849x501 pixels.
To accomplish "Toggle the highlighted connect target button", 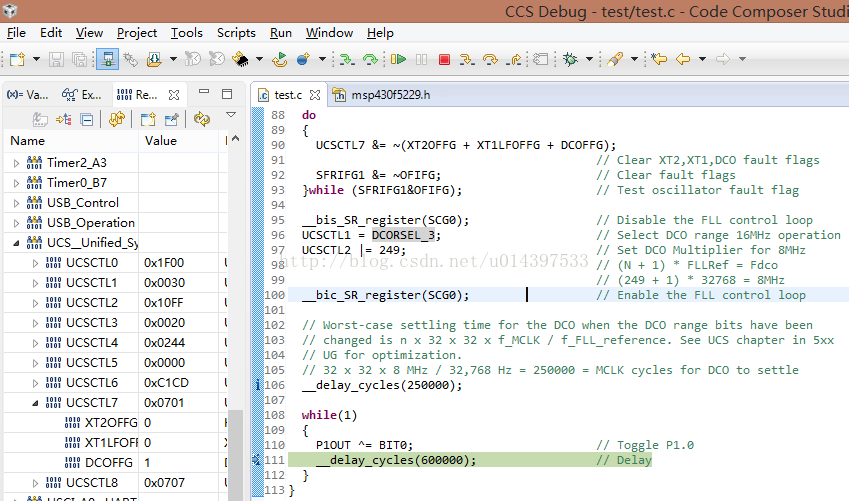I will point(108,60).
